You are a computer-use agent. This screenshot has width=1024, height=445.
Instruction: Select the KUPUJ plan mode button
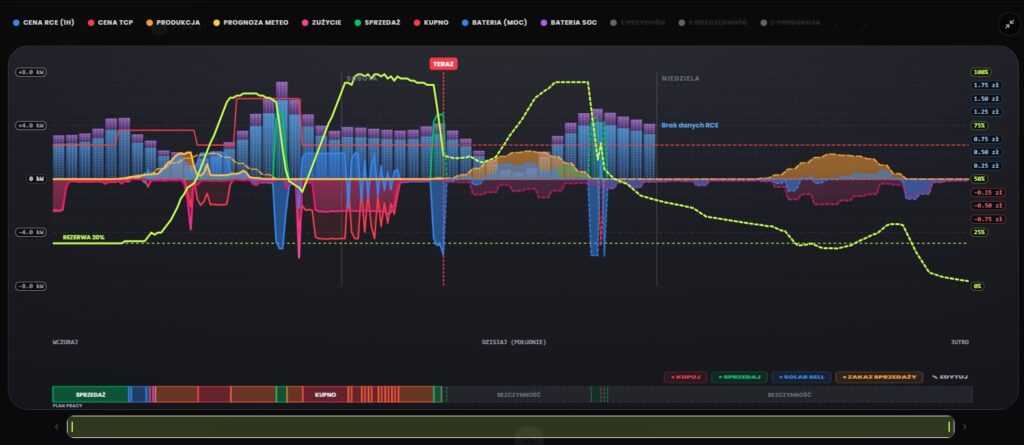(685, 377)
